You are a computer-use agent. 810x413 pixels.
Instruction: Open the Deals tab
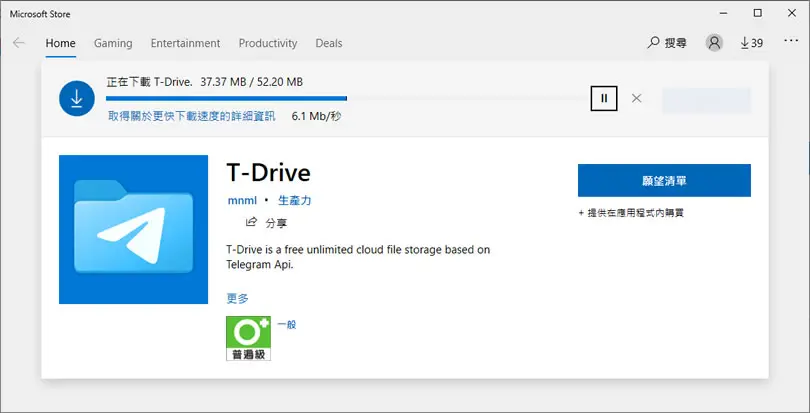coord(329,43)
